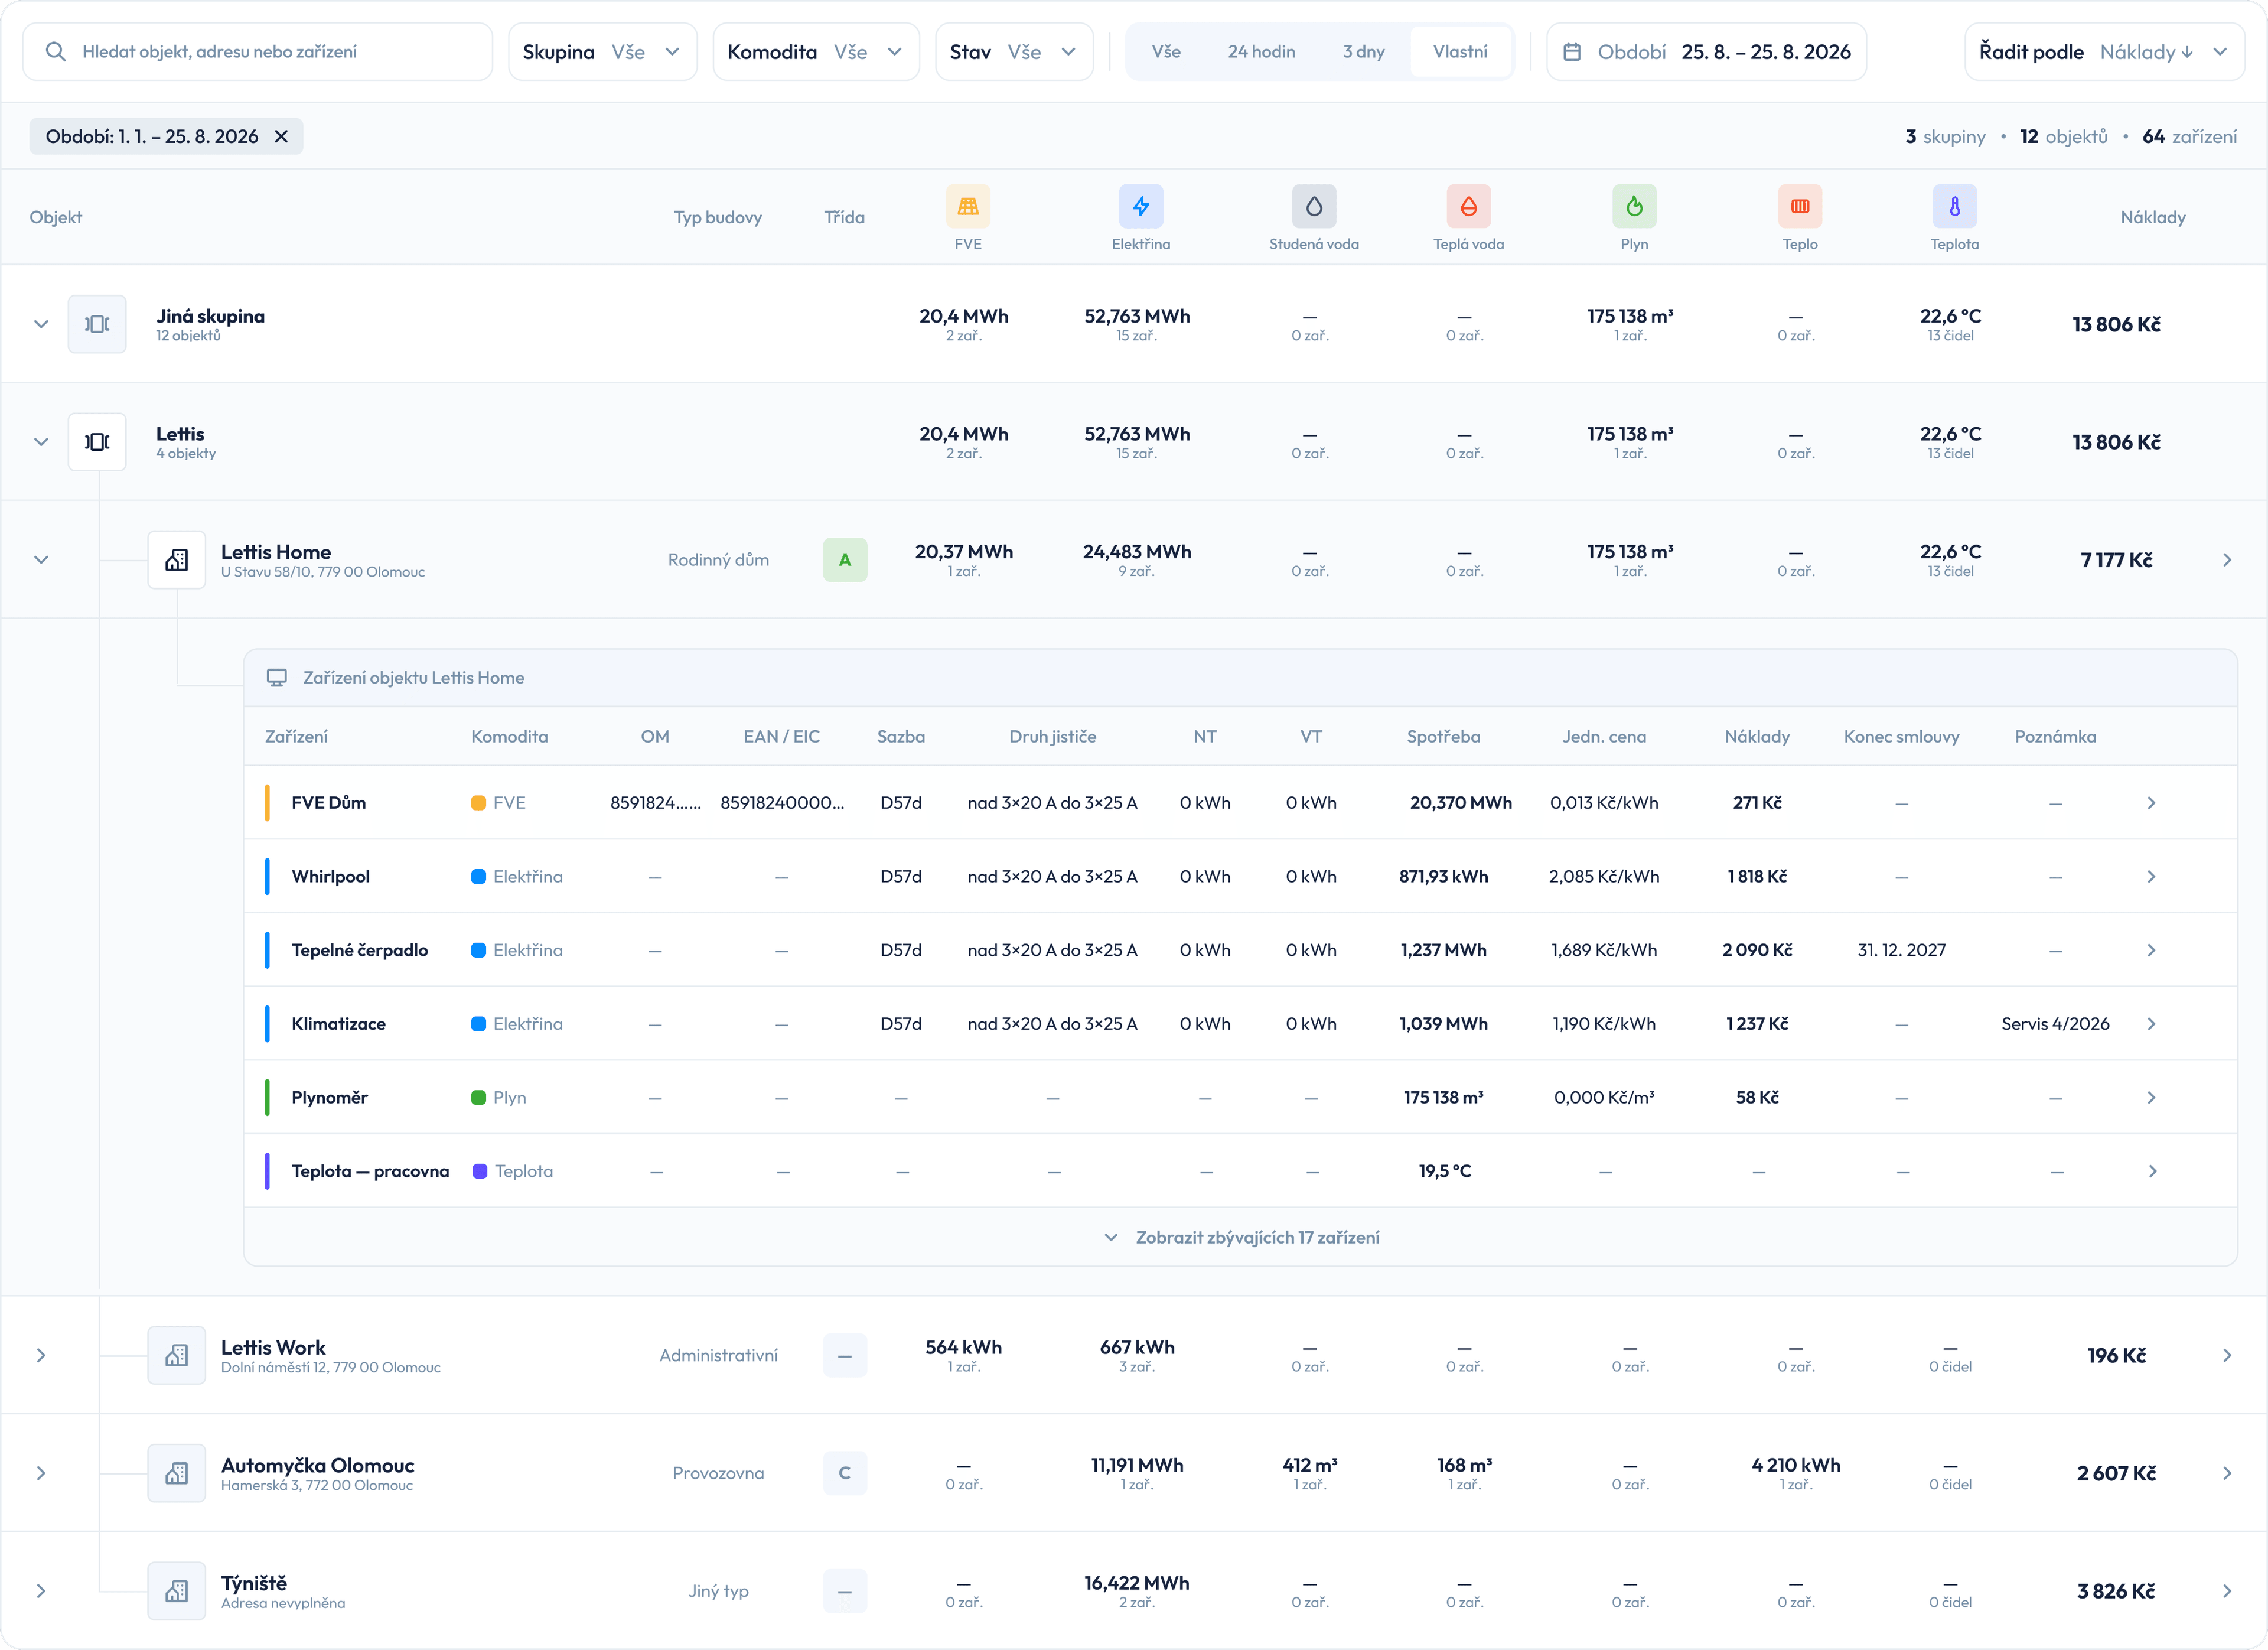Expand the Týniště object row
The image size is (2268, 1650).
[x=41, y=1591]
